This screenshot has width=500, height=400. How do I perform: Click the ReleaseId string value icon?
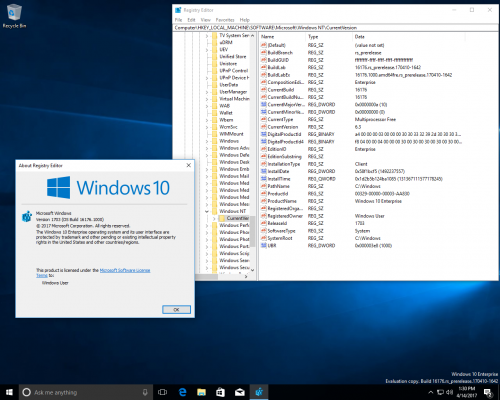click(264, 223)
